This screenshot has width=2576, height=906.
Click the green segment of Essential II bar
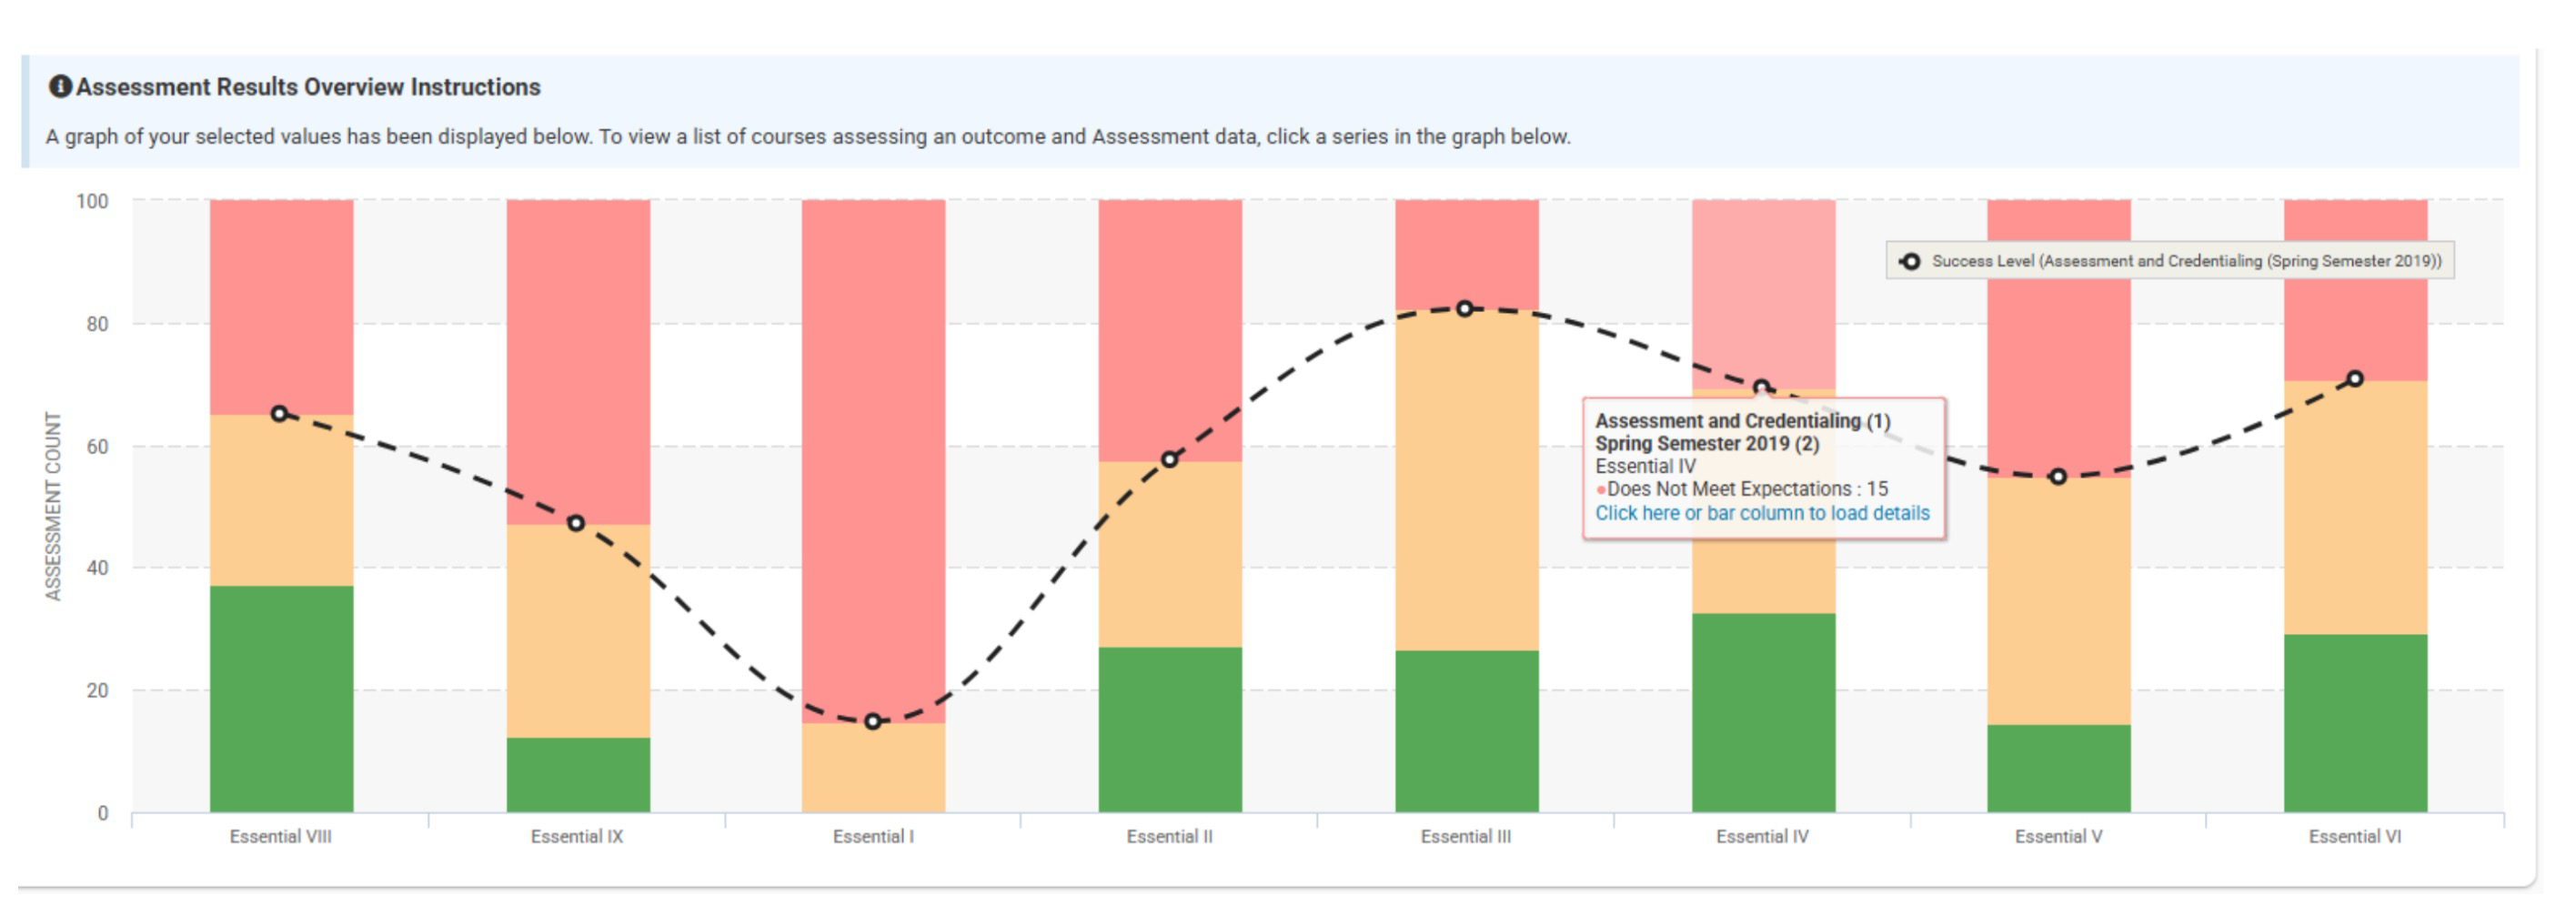pyautogui.click(x=1170, y=729)
